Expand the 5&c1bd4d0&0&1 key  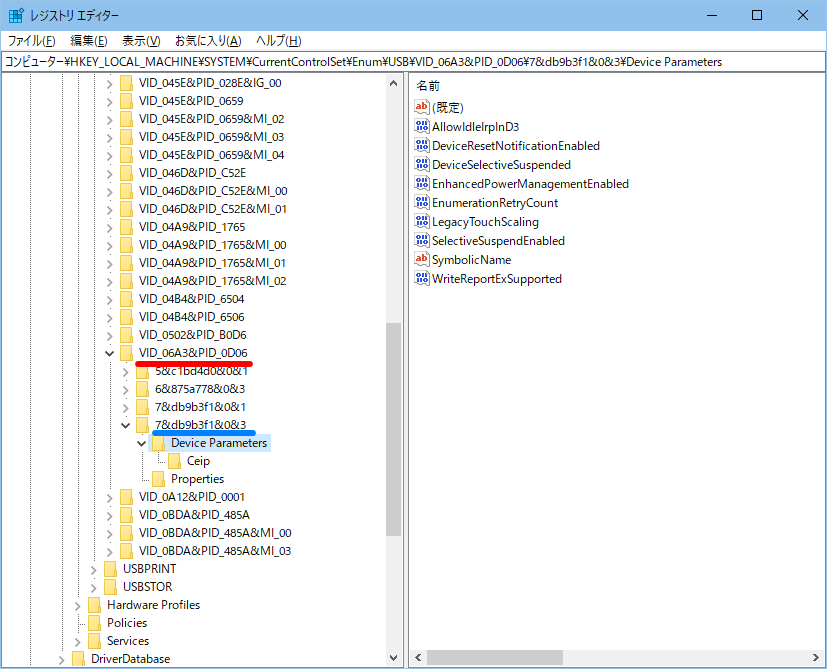126,372
